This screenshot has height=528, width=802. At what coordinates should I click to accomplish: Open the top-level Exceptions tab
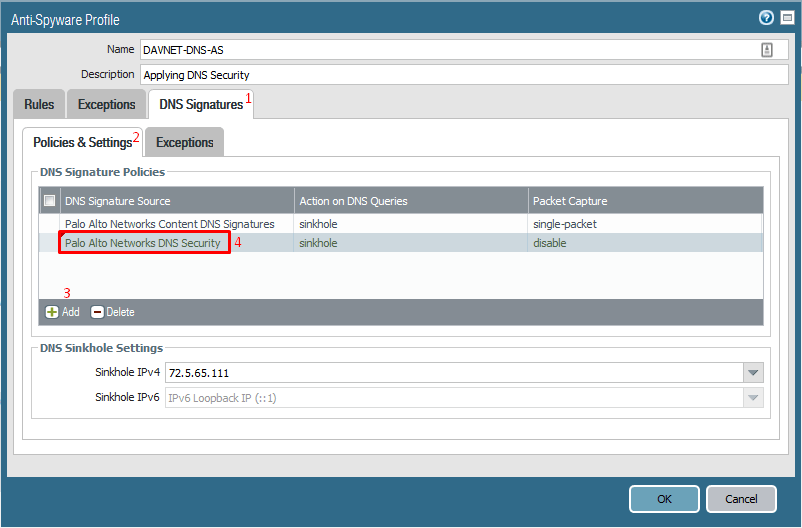(106, 104)
